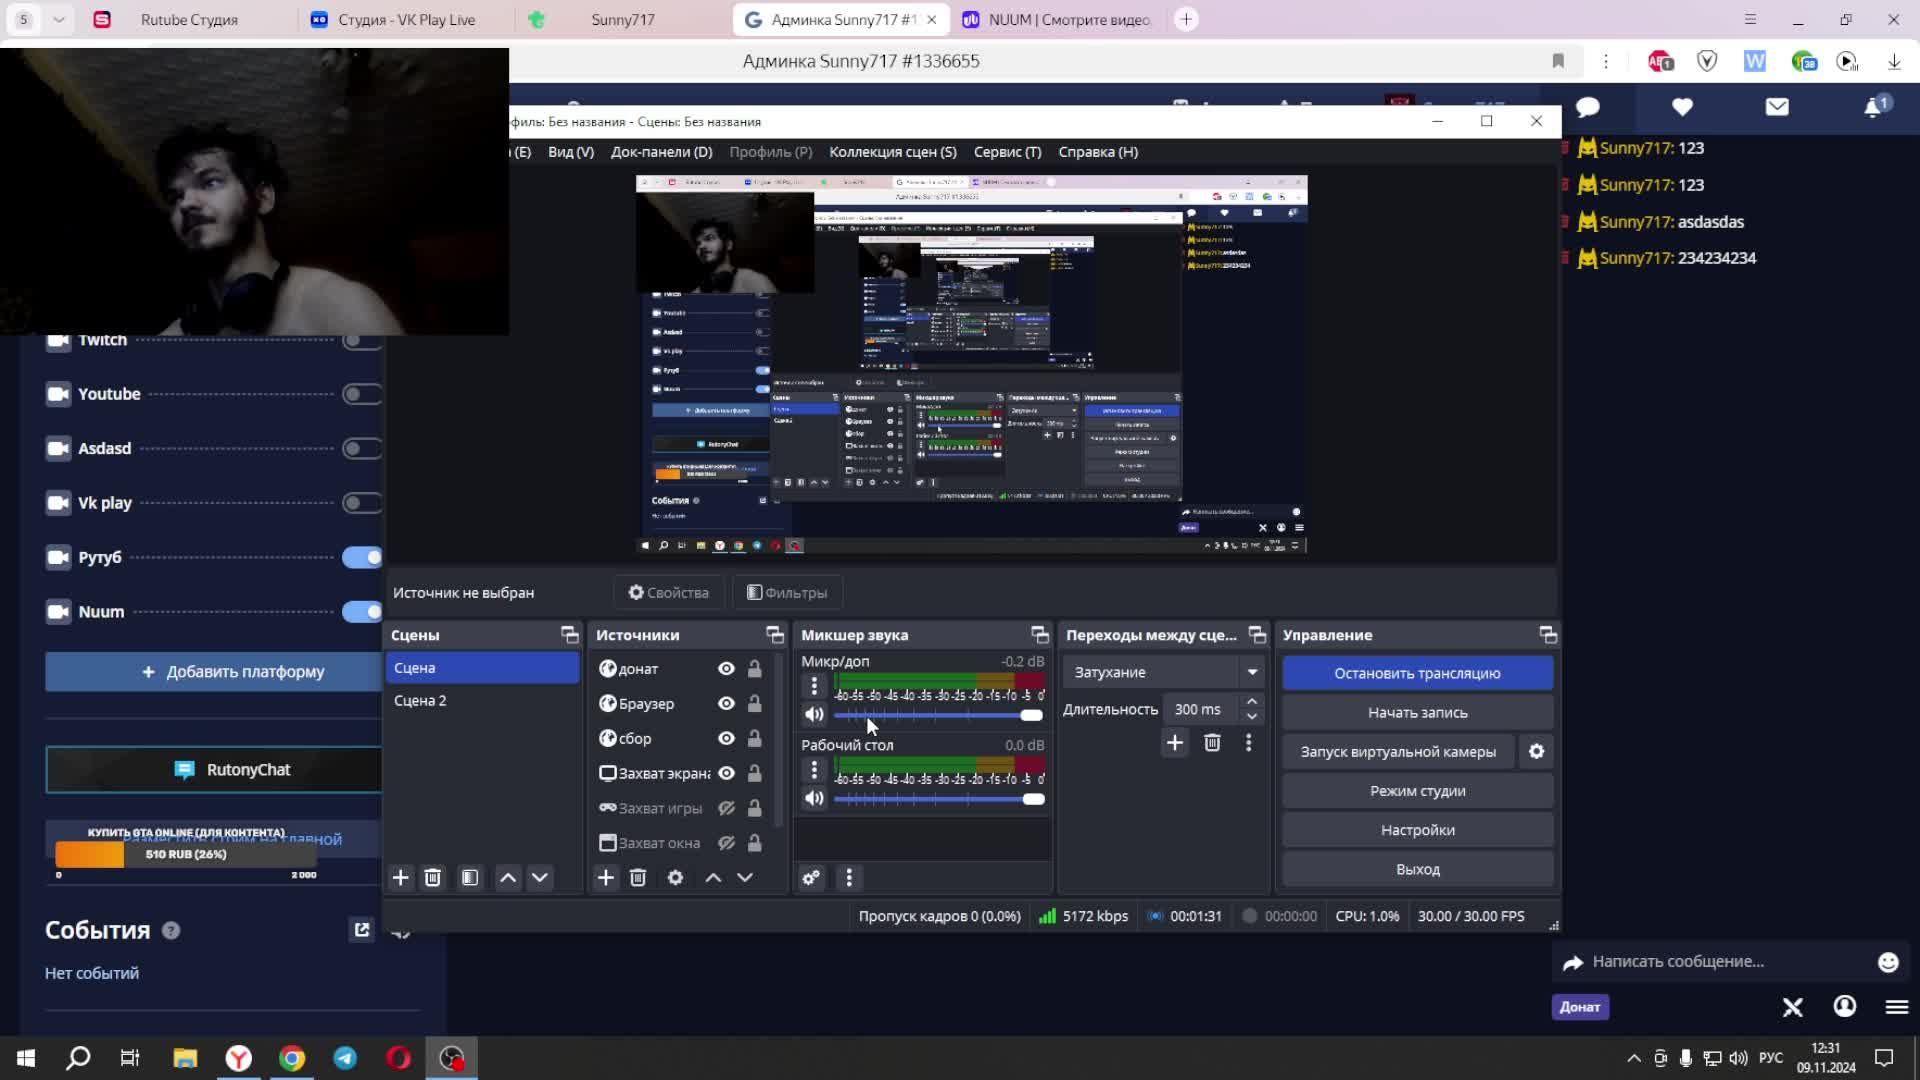Pop out События panel icon
This screenshot has width=1920, height=1080.
pyautogui.click(x=362, y=930)
